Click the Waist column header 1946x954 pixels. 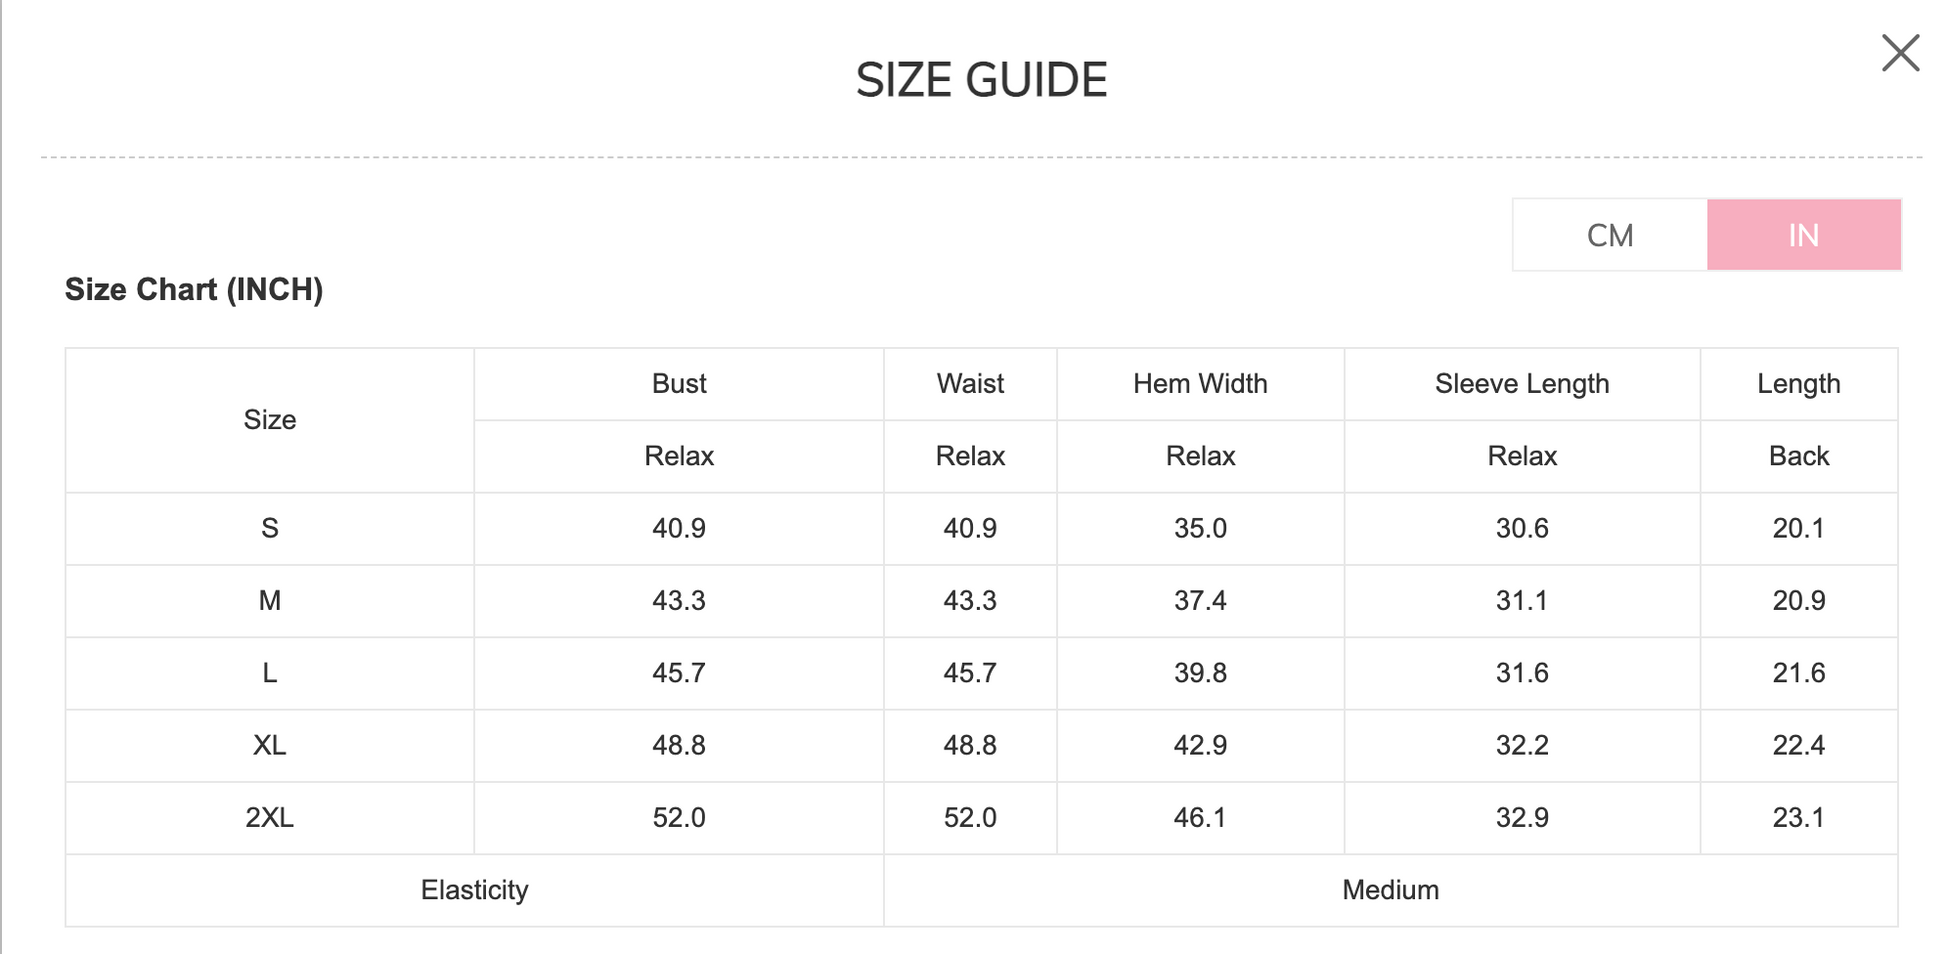click(x=970, y=384)
